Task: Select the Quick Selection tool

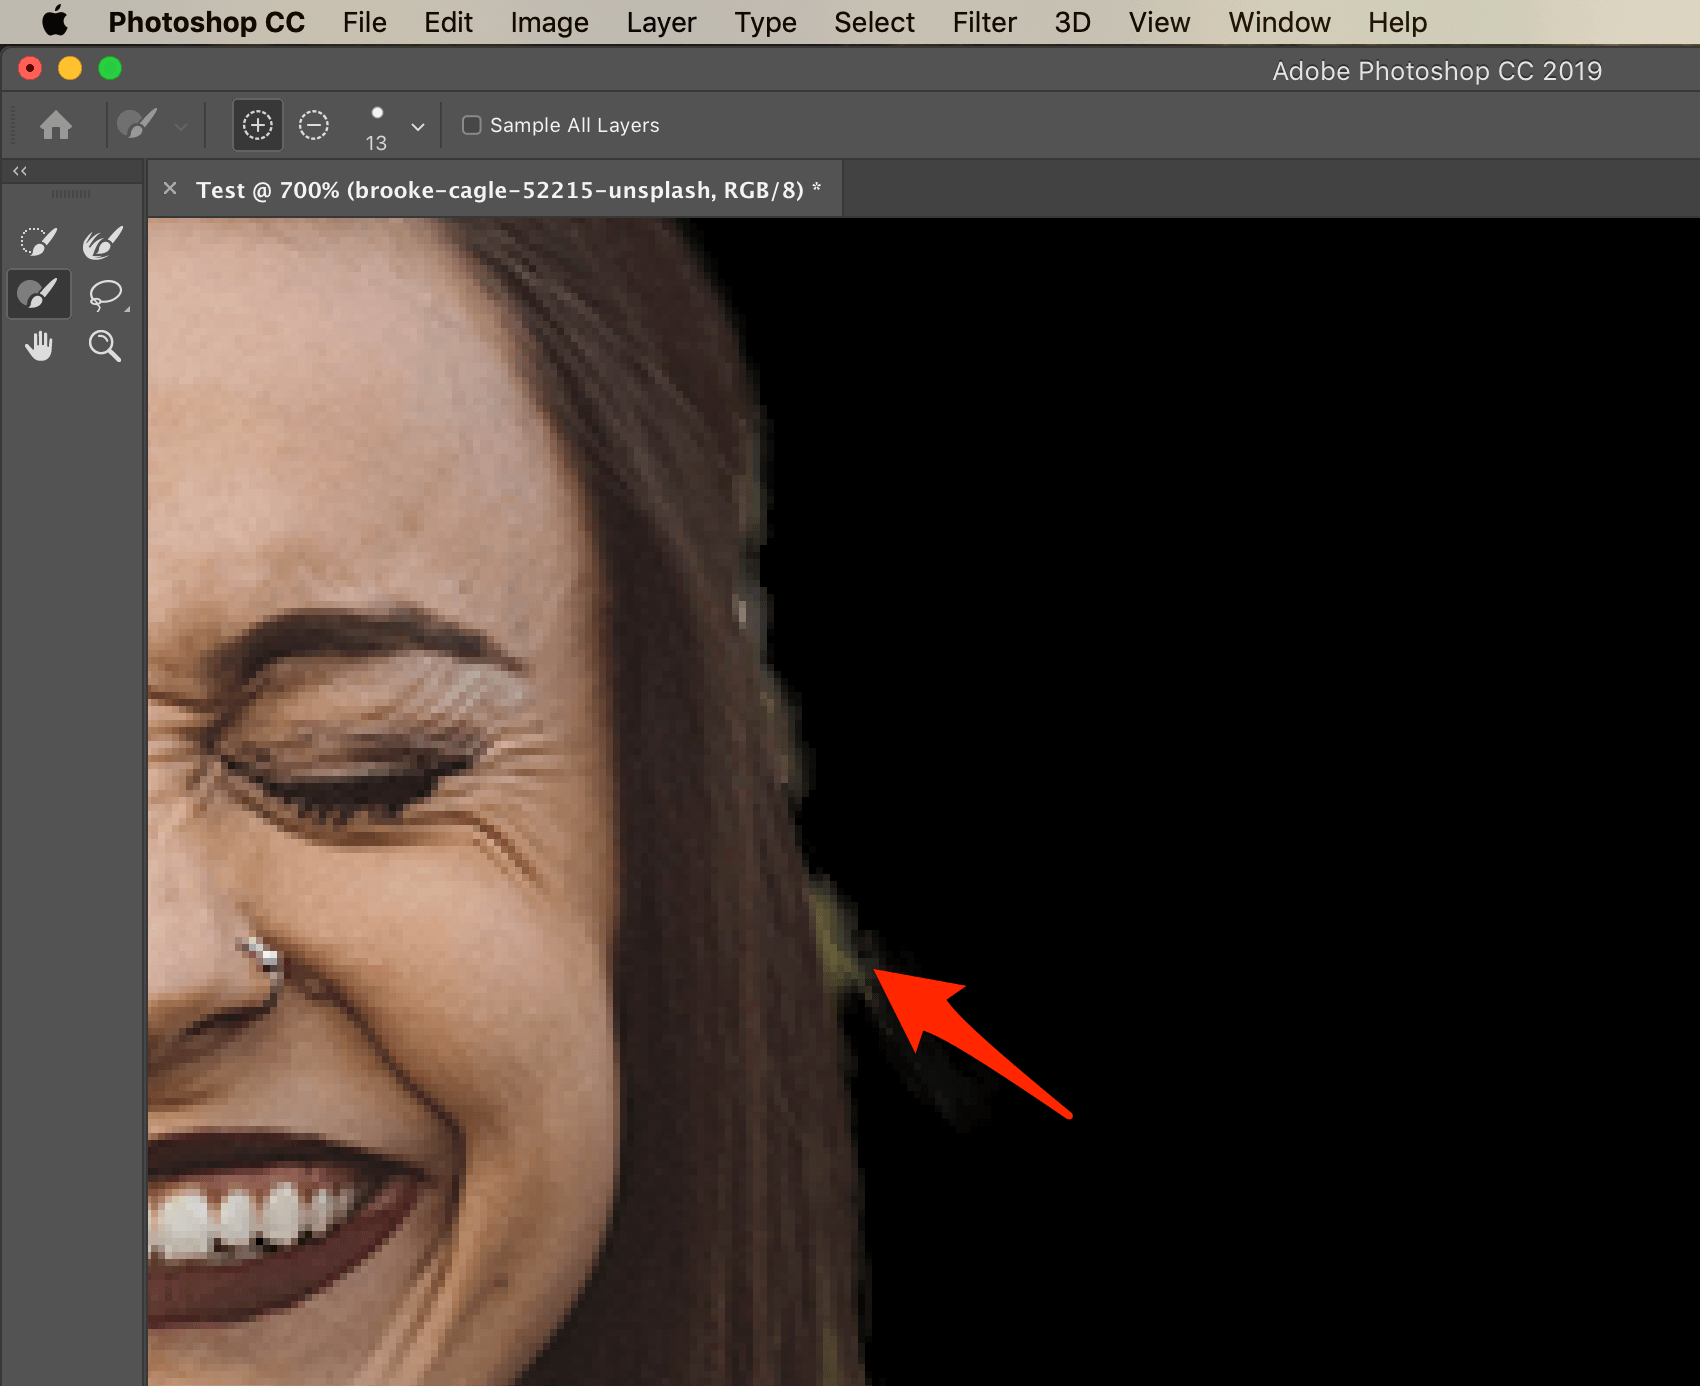Action: 37,241
